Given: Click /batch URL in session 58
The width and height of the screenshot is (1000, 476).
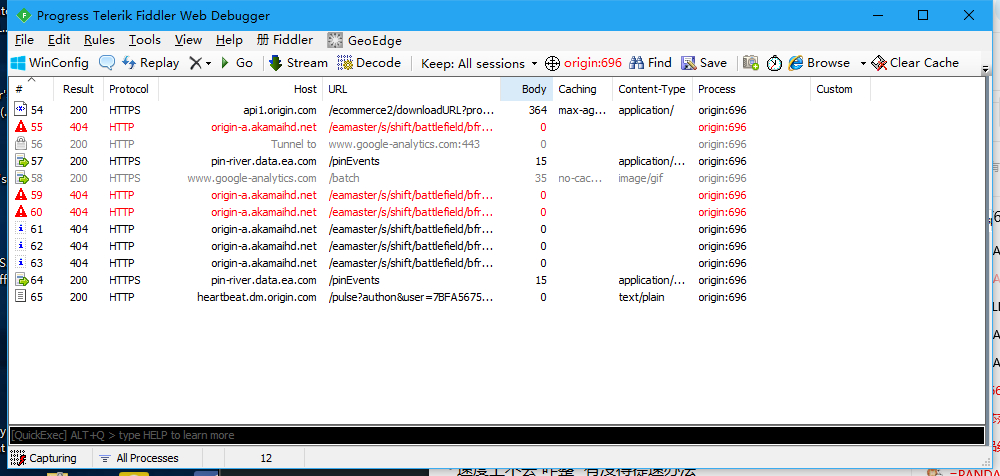Looking at the screenshot, I should [x=344, y=178].
